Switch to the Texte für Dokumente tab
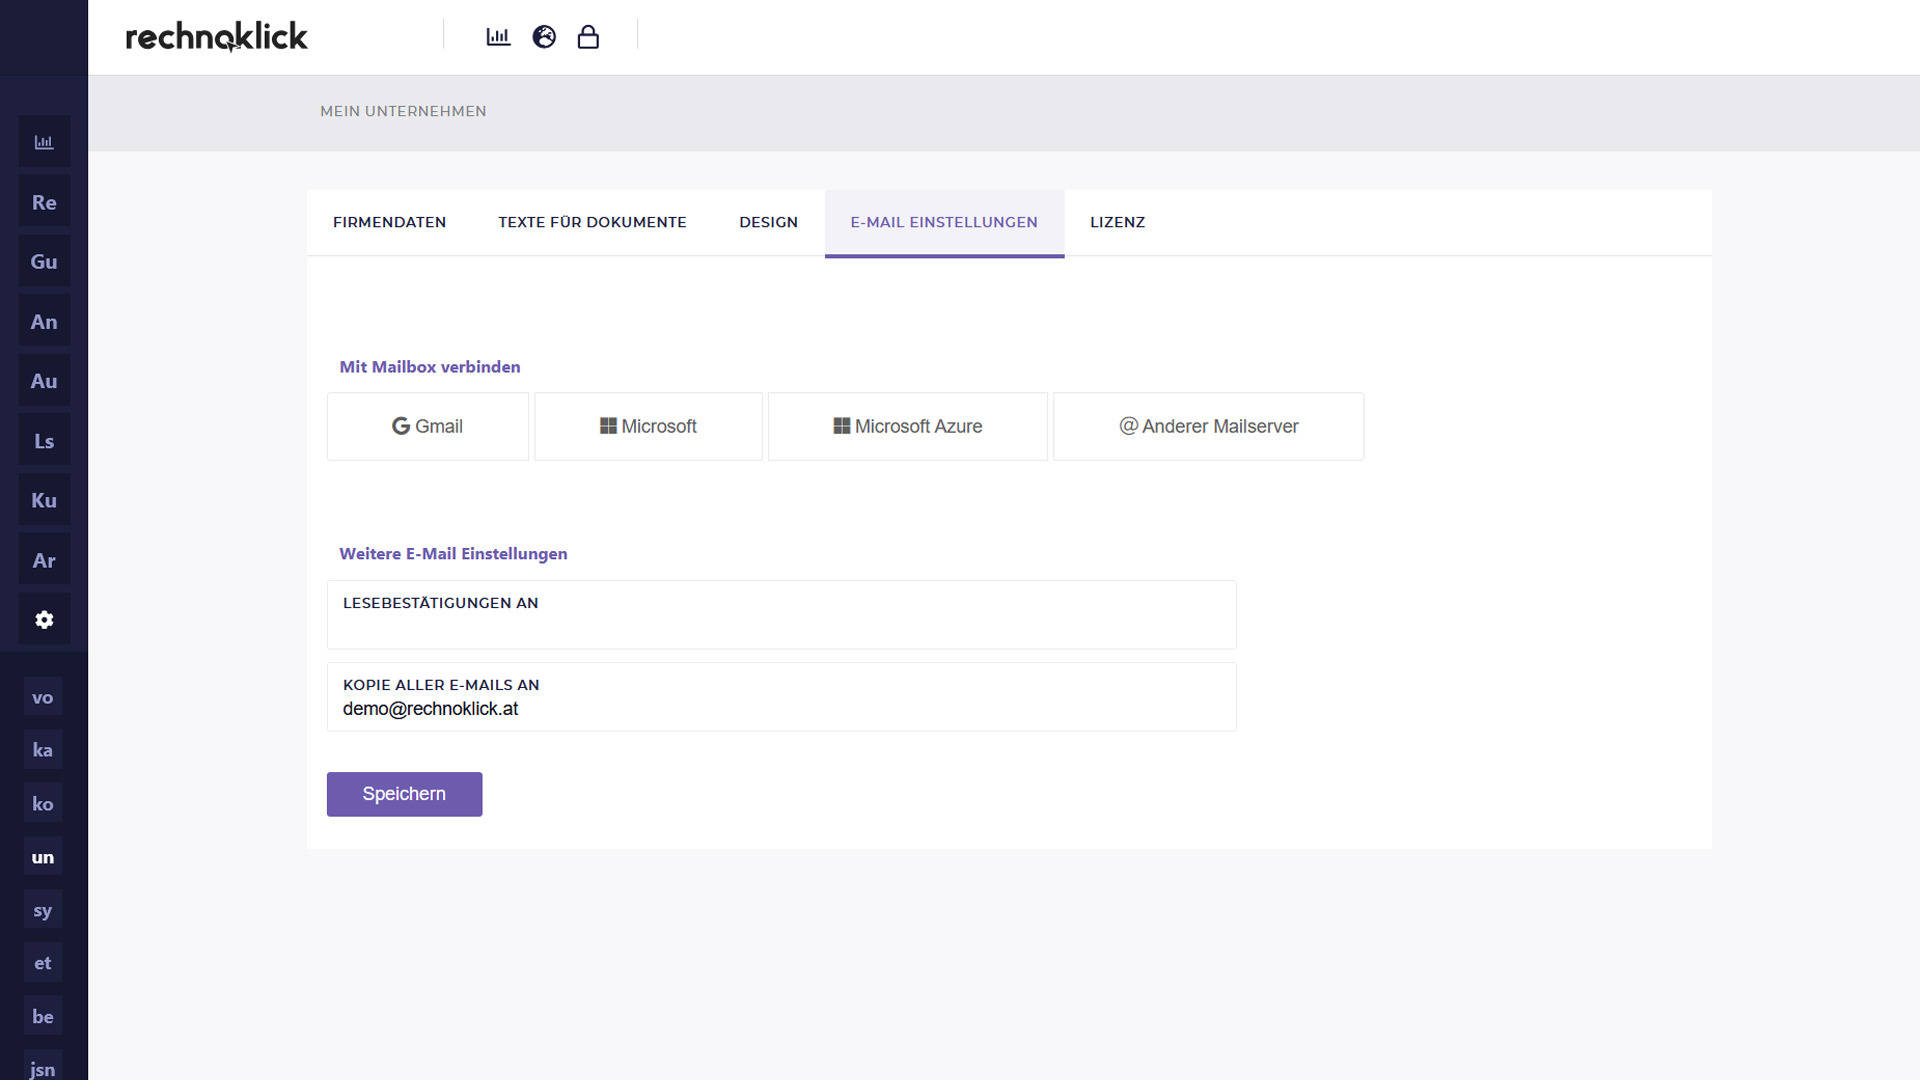This screenshot has height=1080, width=1920. (x=592, y=222)
